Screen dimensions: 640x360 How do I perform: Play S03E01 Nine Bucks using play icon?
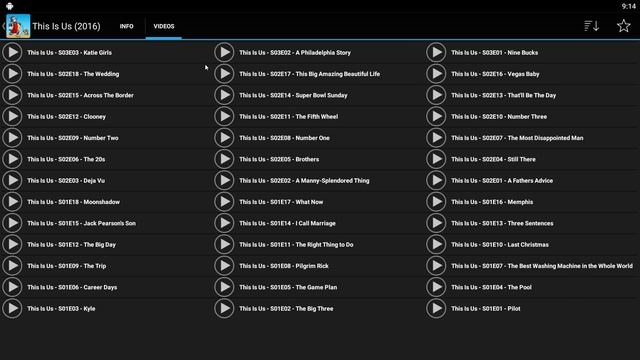pos(436,52)
